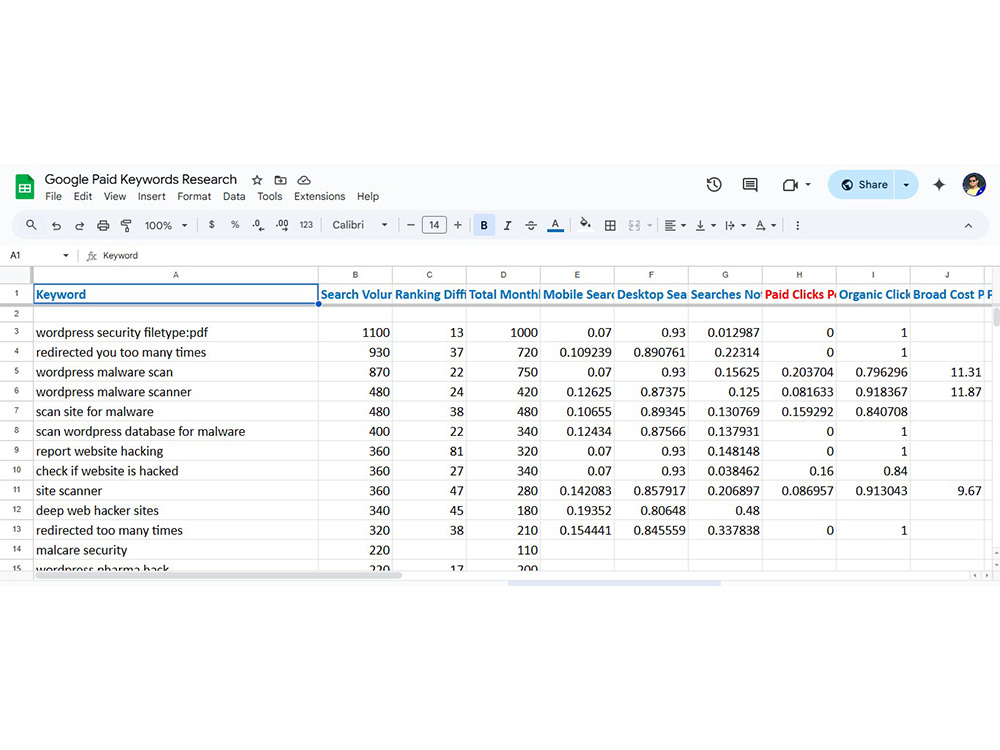Click the search menus magnifier icon
Screen dimensions: 1000x750
31,225
